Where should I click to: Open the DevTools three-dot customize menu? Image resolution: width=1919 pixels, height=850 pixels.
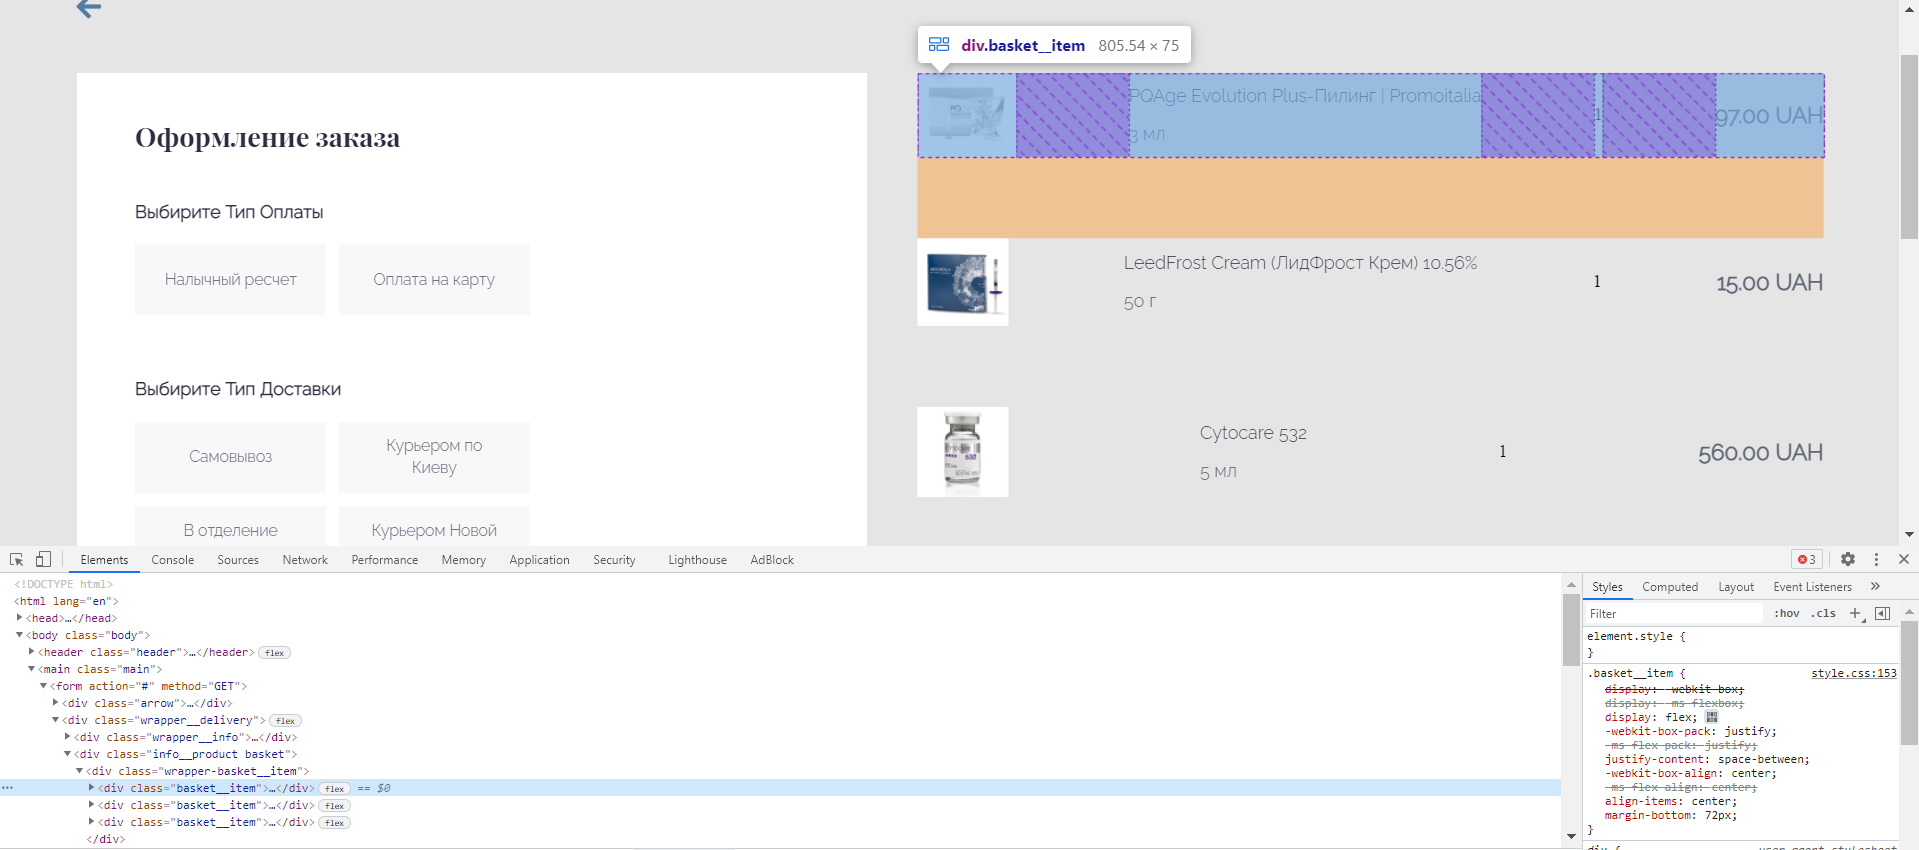(x=1876, y=559)
